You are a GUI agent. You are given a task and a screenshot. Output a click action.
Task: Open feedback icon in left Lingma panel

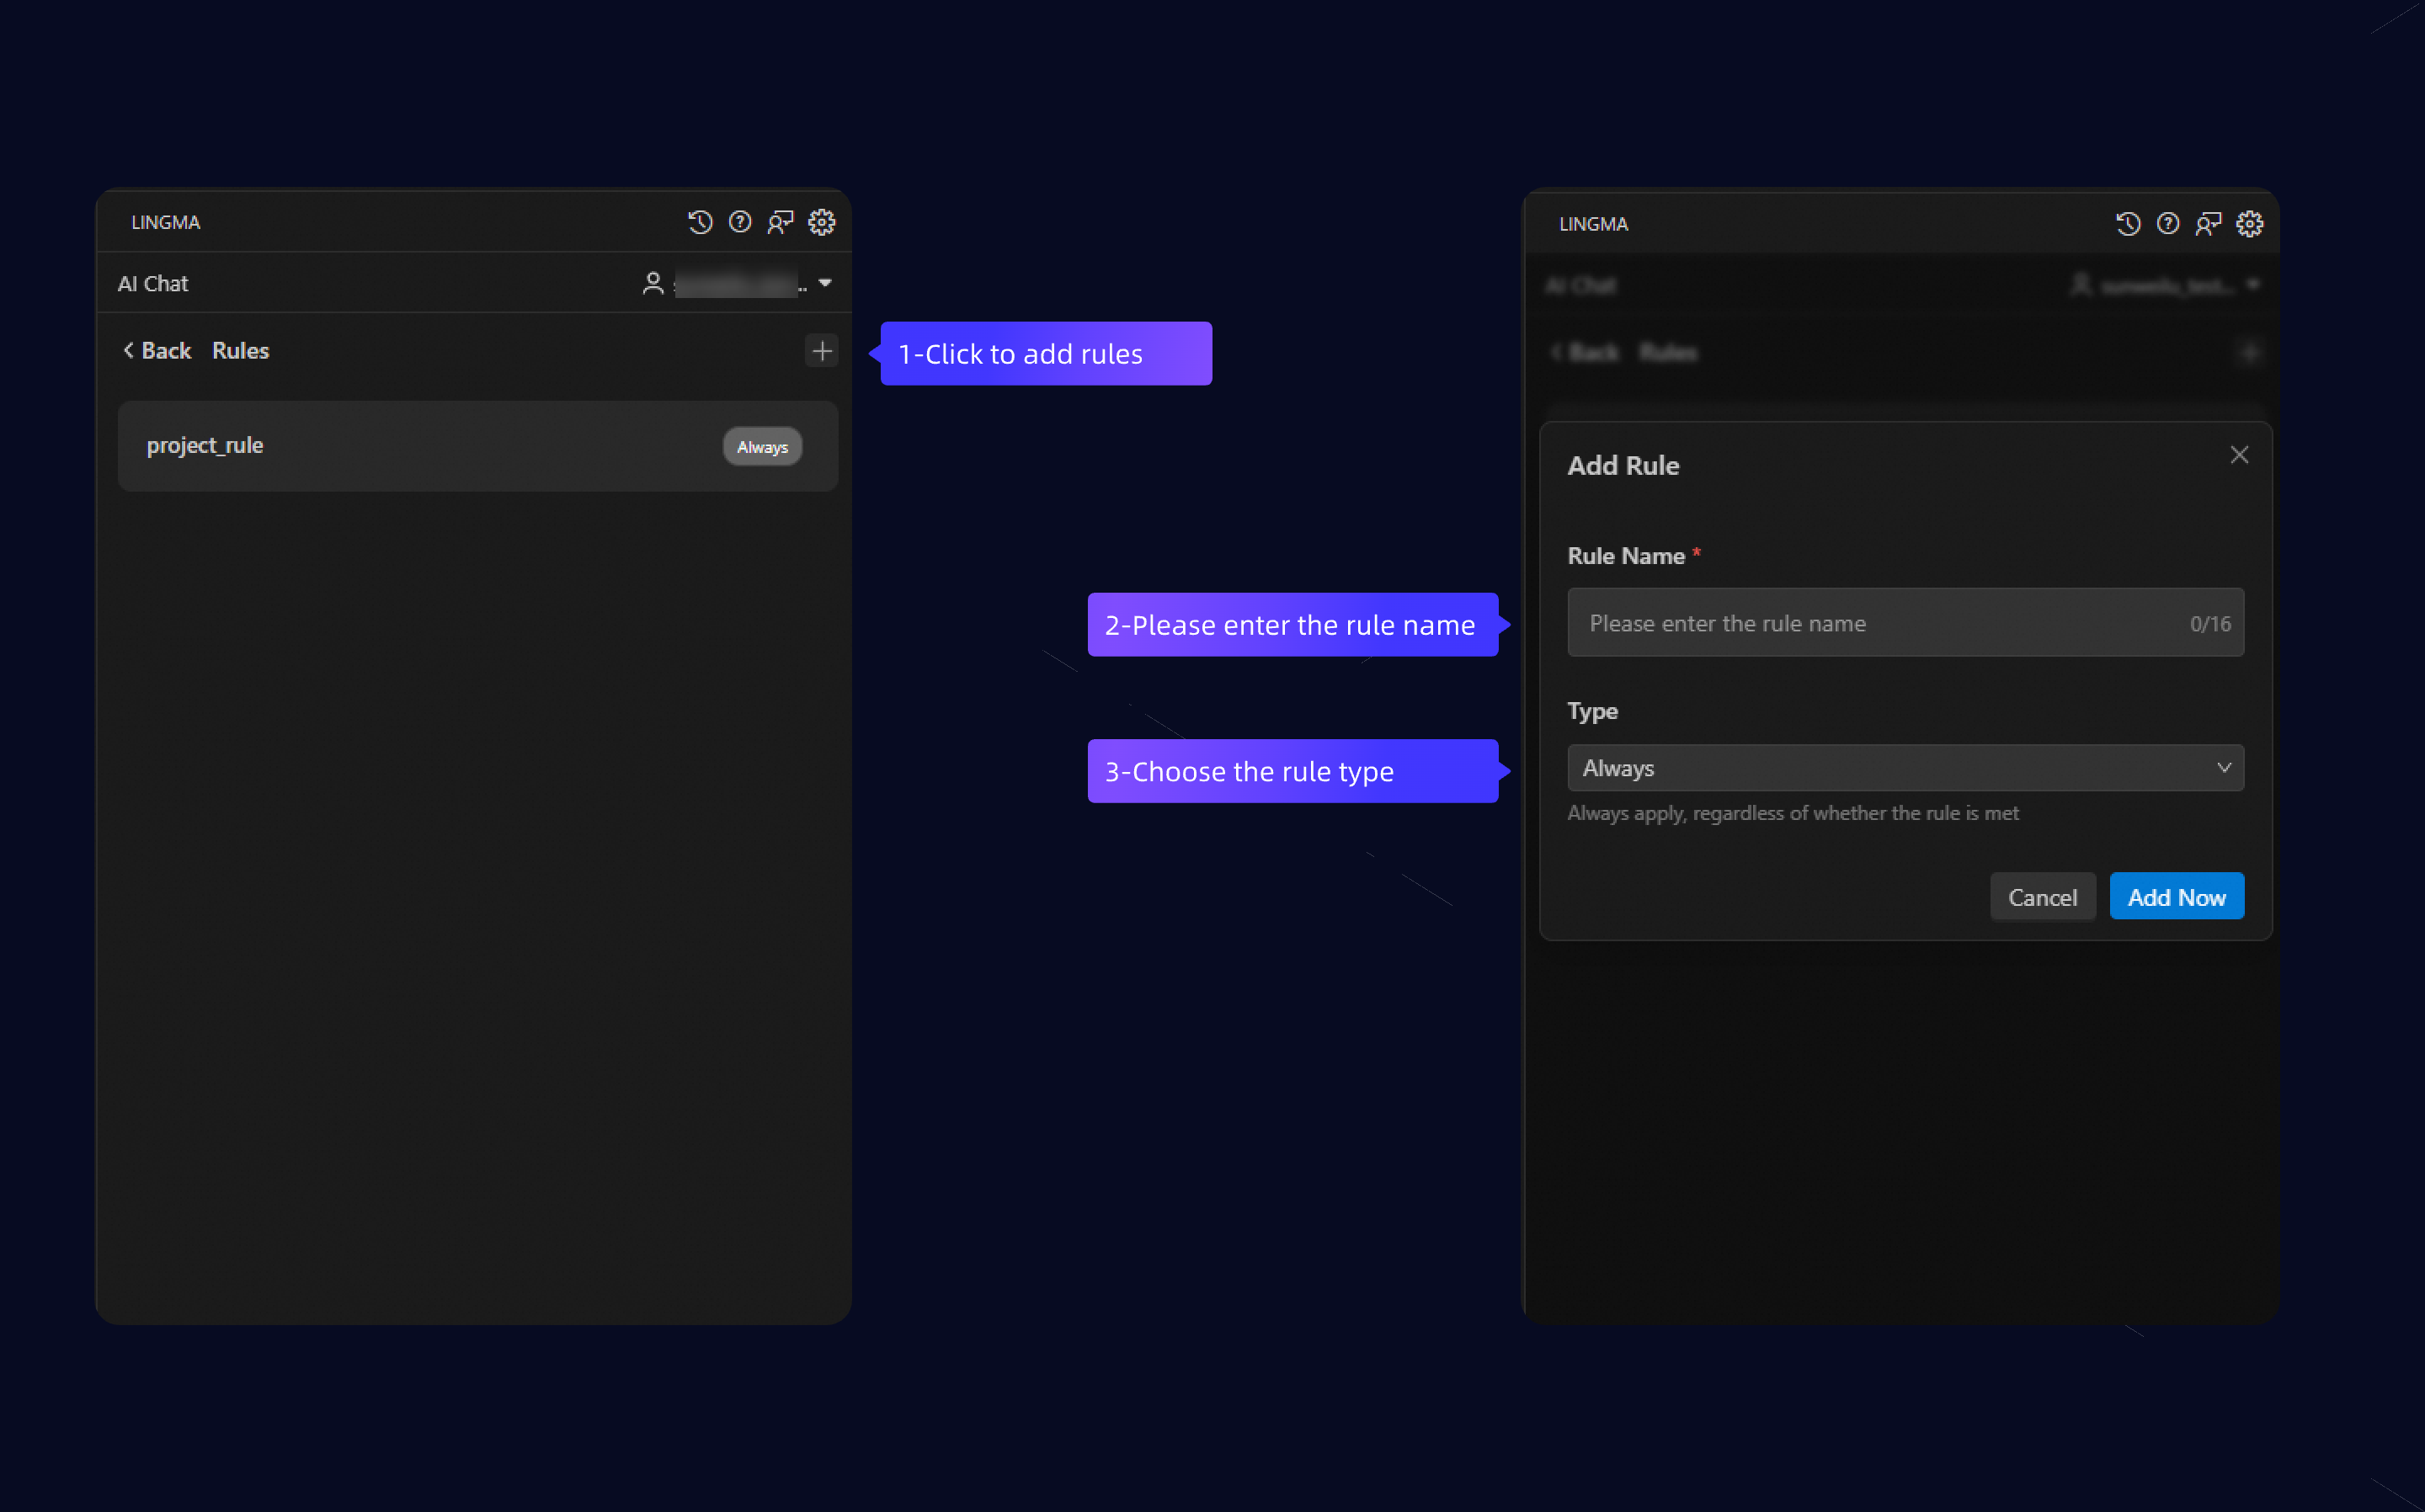(x=780, y=222)
